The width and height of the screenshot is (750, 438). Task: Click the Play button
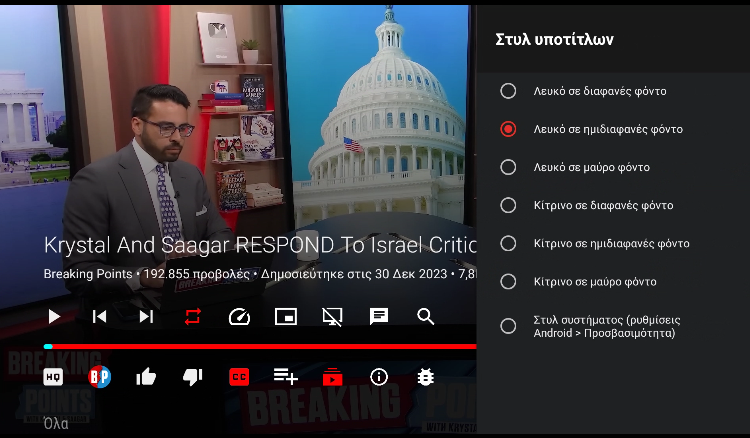(x=54, y=317)
